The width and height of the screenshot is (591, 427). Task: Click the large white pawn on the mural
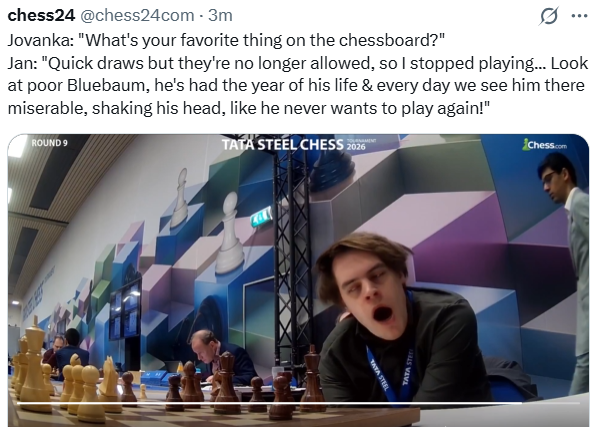tap(230, 233)
